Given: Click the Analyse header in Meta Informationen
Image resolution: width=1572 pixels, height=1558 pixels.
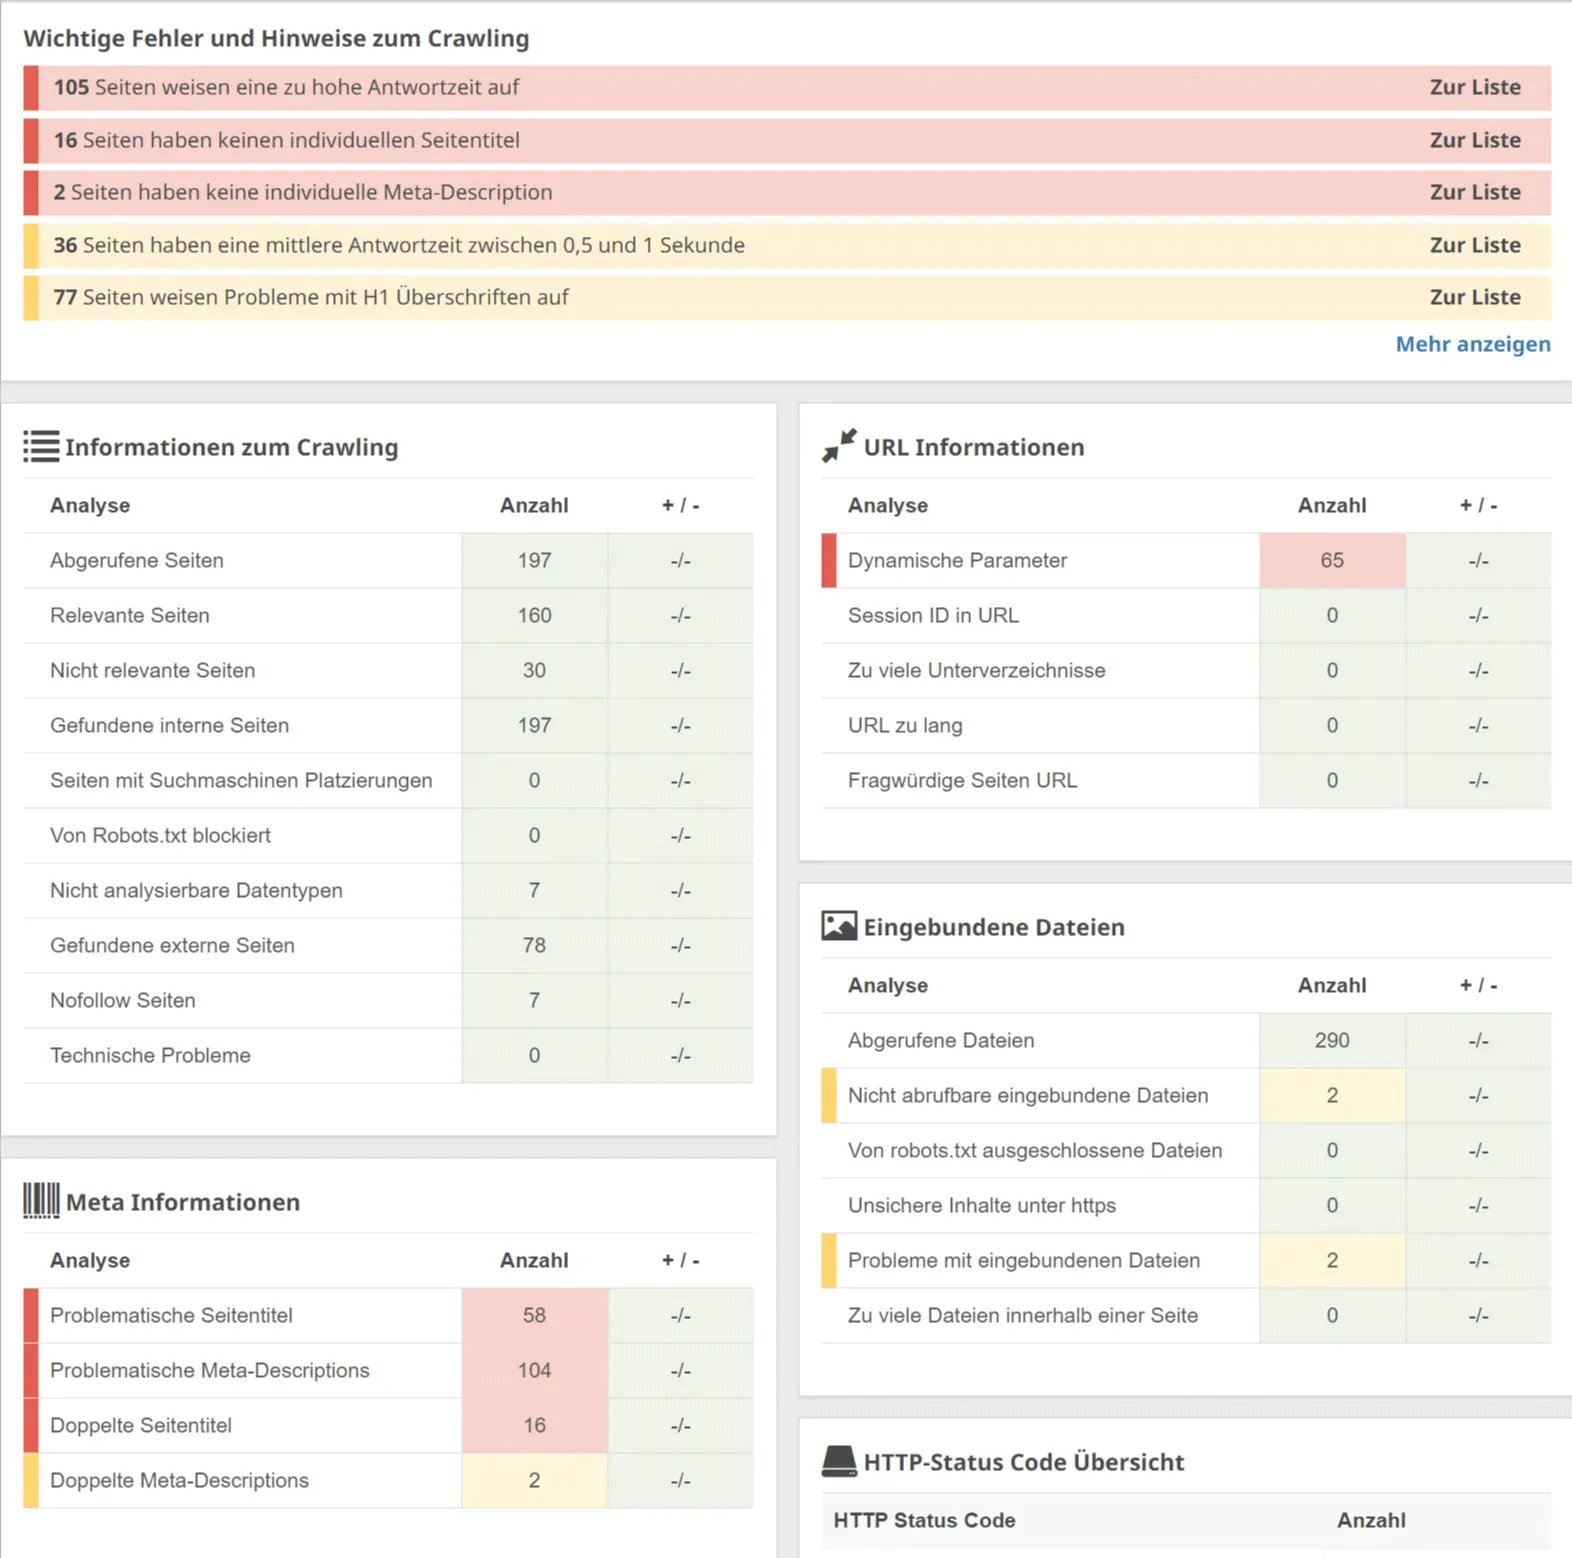Looking at the screenshot, I should 90,1260.
